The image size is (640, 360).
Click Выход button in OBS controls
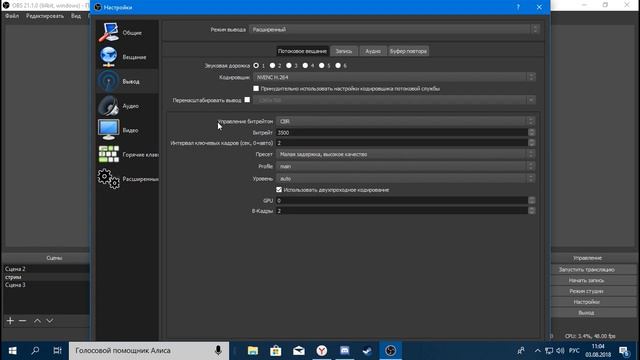[x=587, y=313]
